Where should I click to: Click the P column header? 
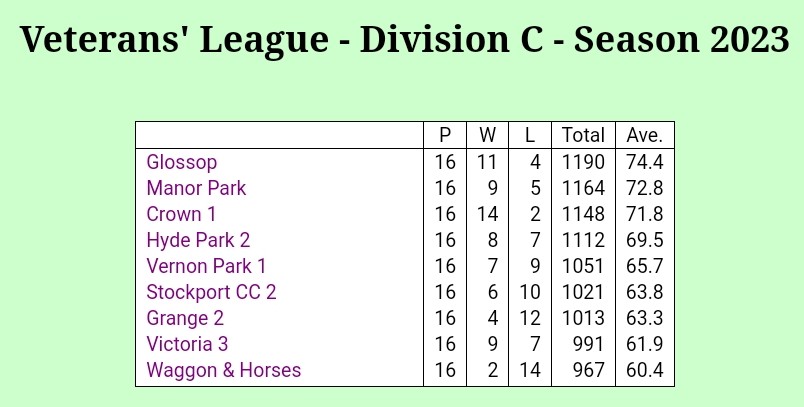445,135
